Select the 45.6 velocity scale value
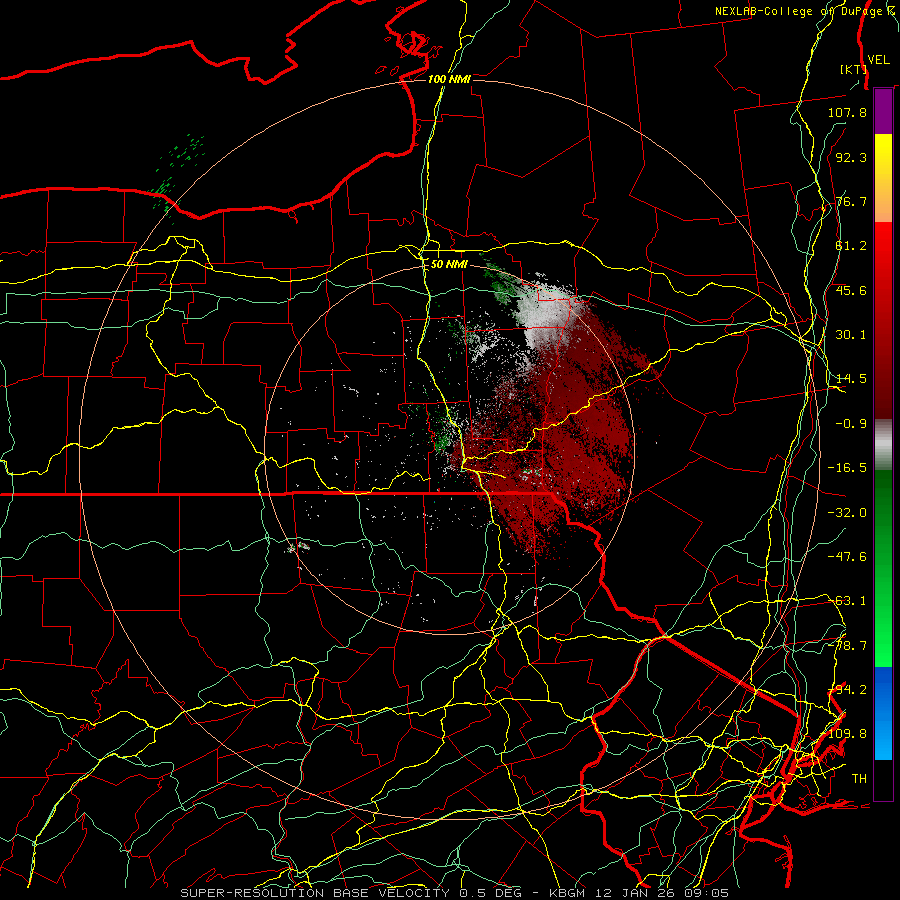 [x=851, y=290]
